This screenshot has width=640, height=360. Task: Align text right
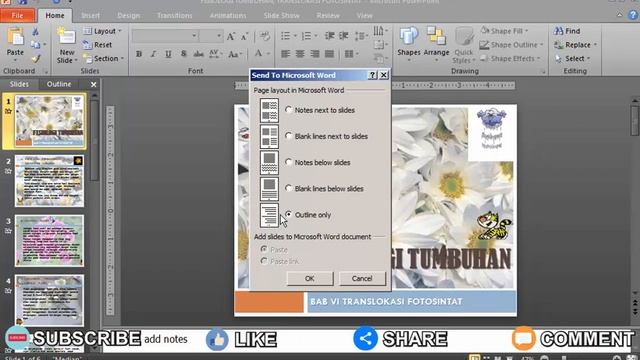(315, 54)
